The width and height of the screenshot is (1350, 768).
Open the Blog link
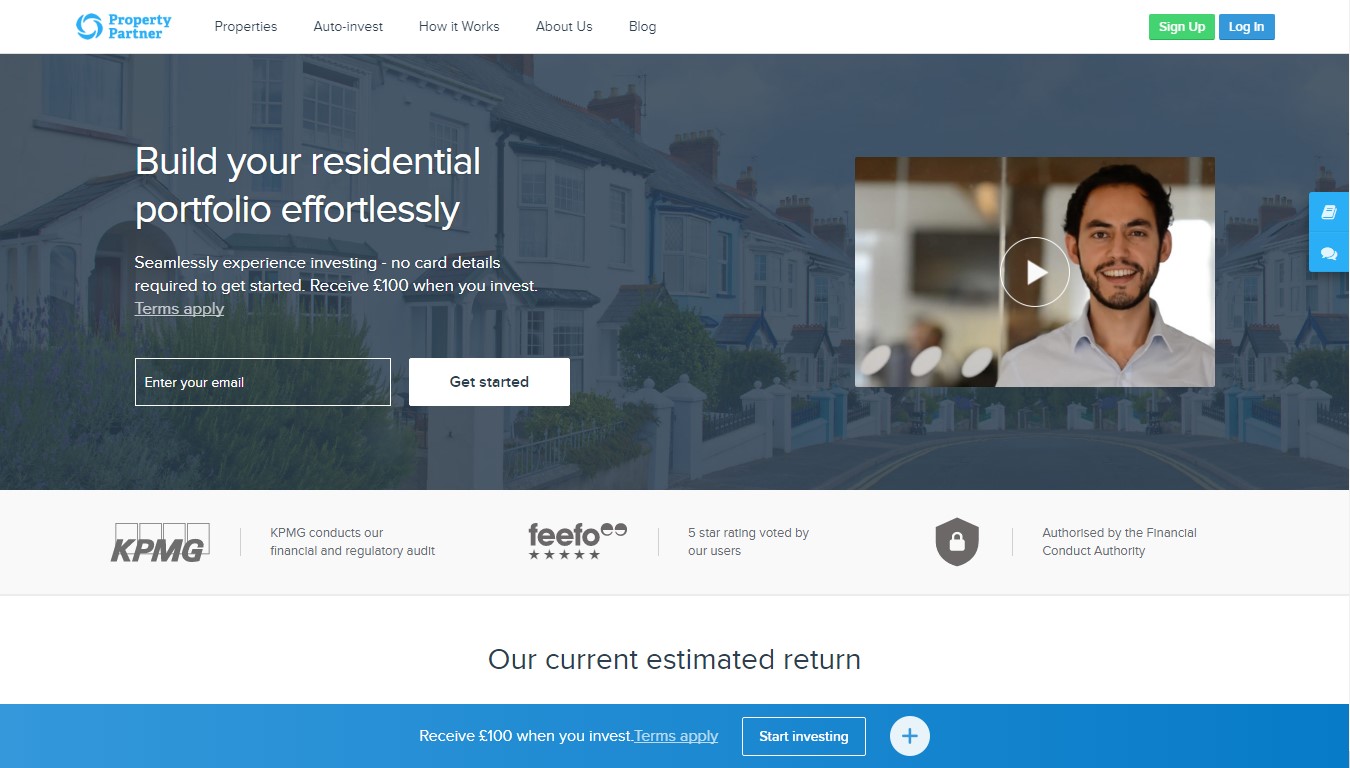[x=643, y=26]
